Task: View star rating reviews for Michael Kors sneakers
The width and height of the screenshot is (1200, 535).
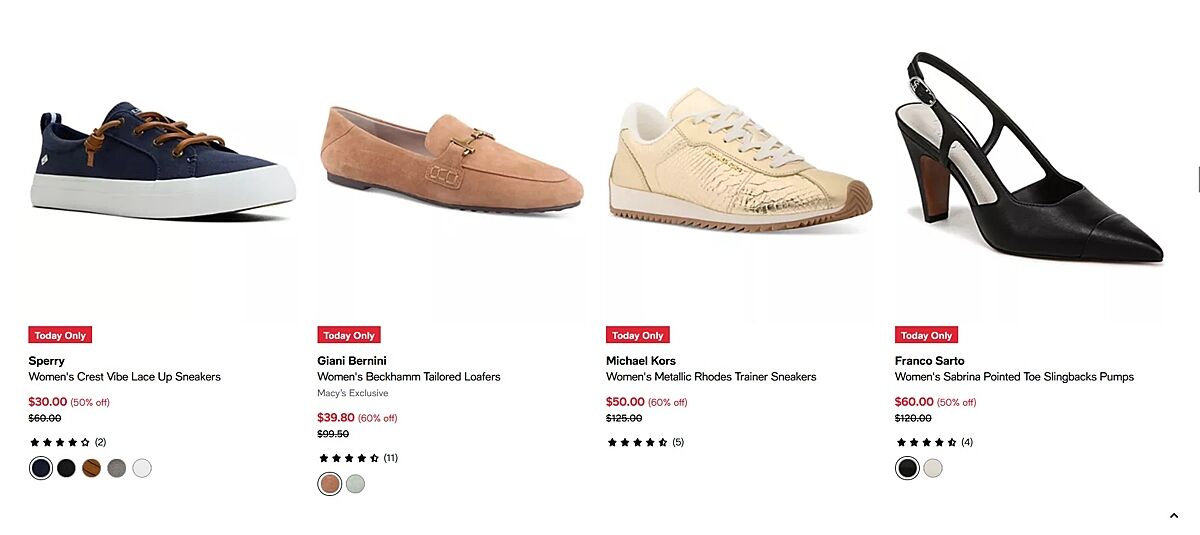Action: (645, 442)
